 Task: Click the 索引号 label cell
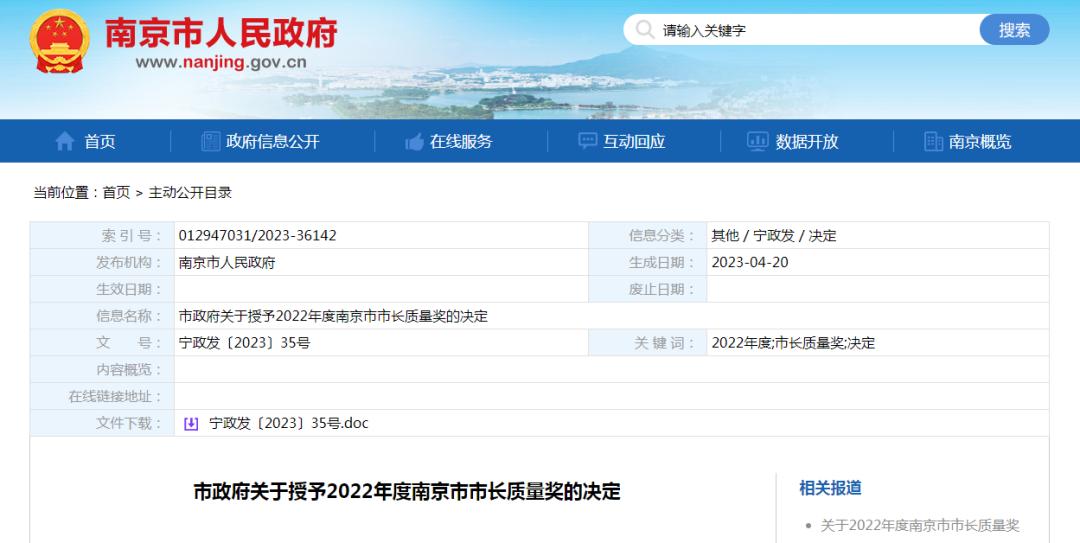pyautogui.click(x=102, y=236)
